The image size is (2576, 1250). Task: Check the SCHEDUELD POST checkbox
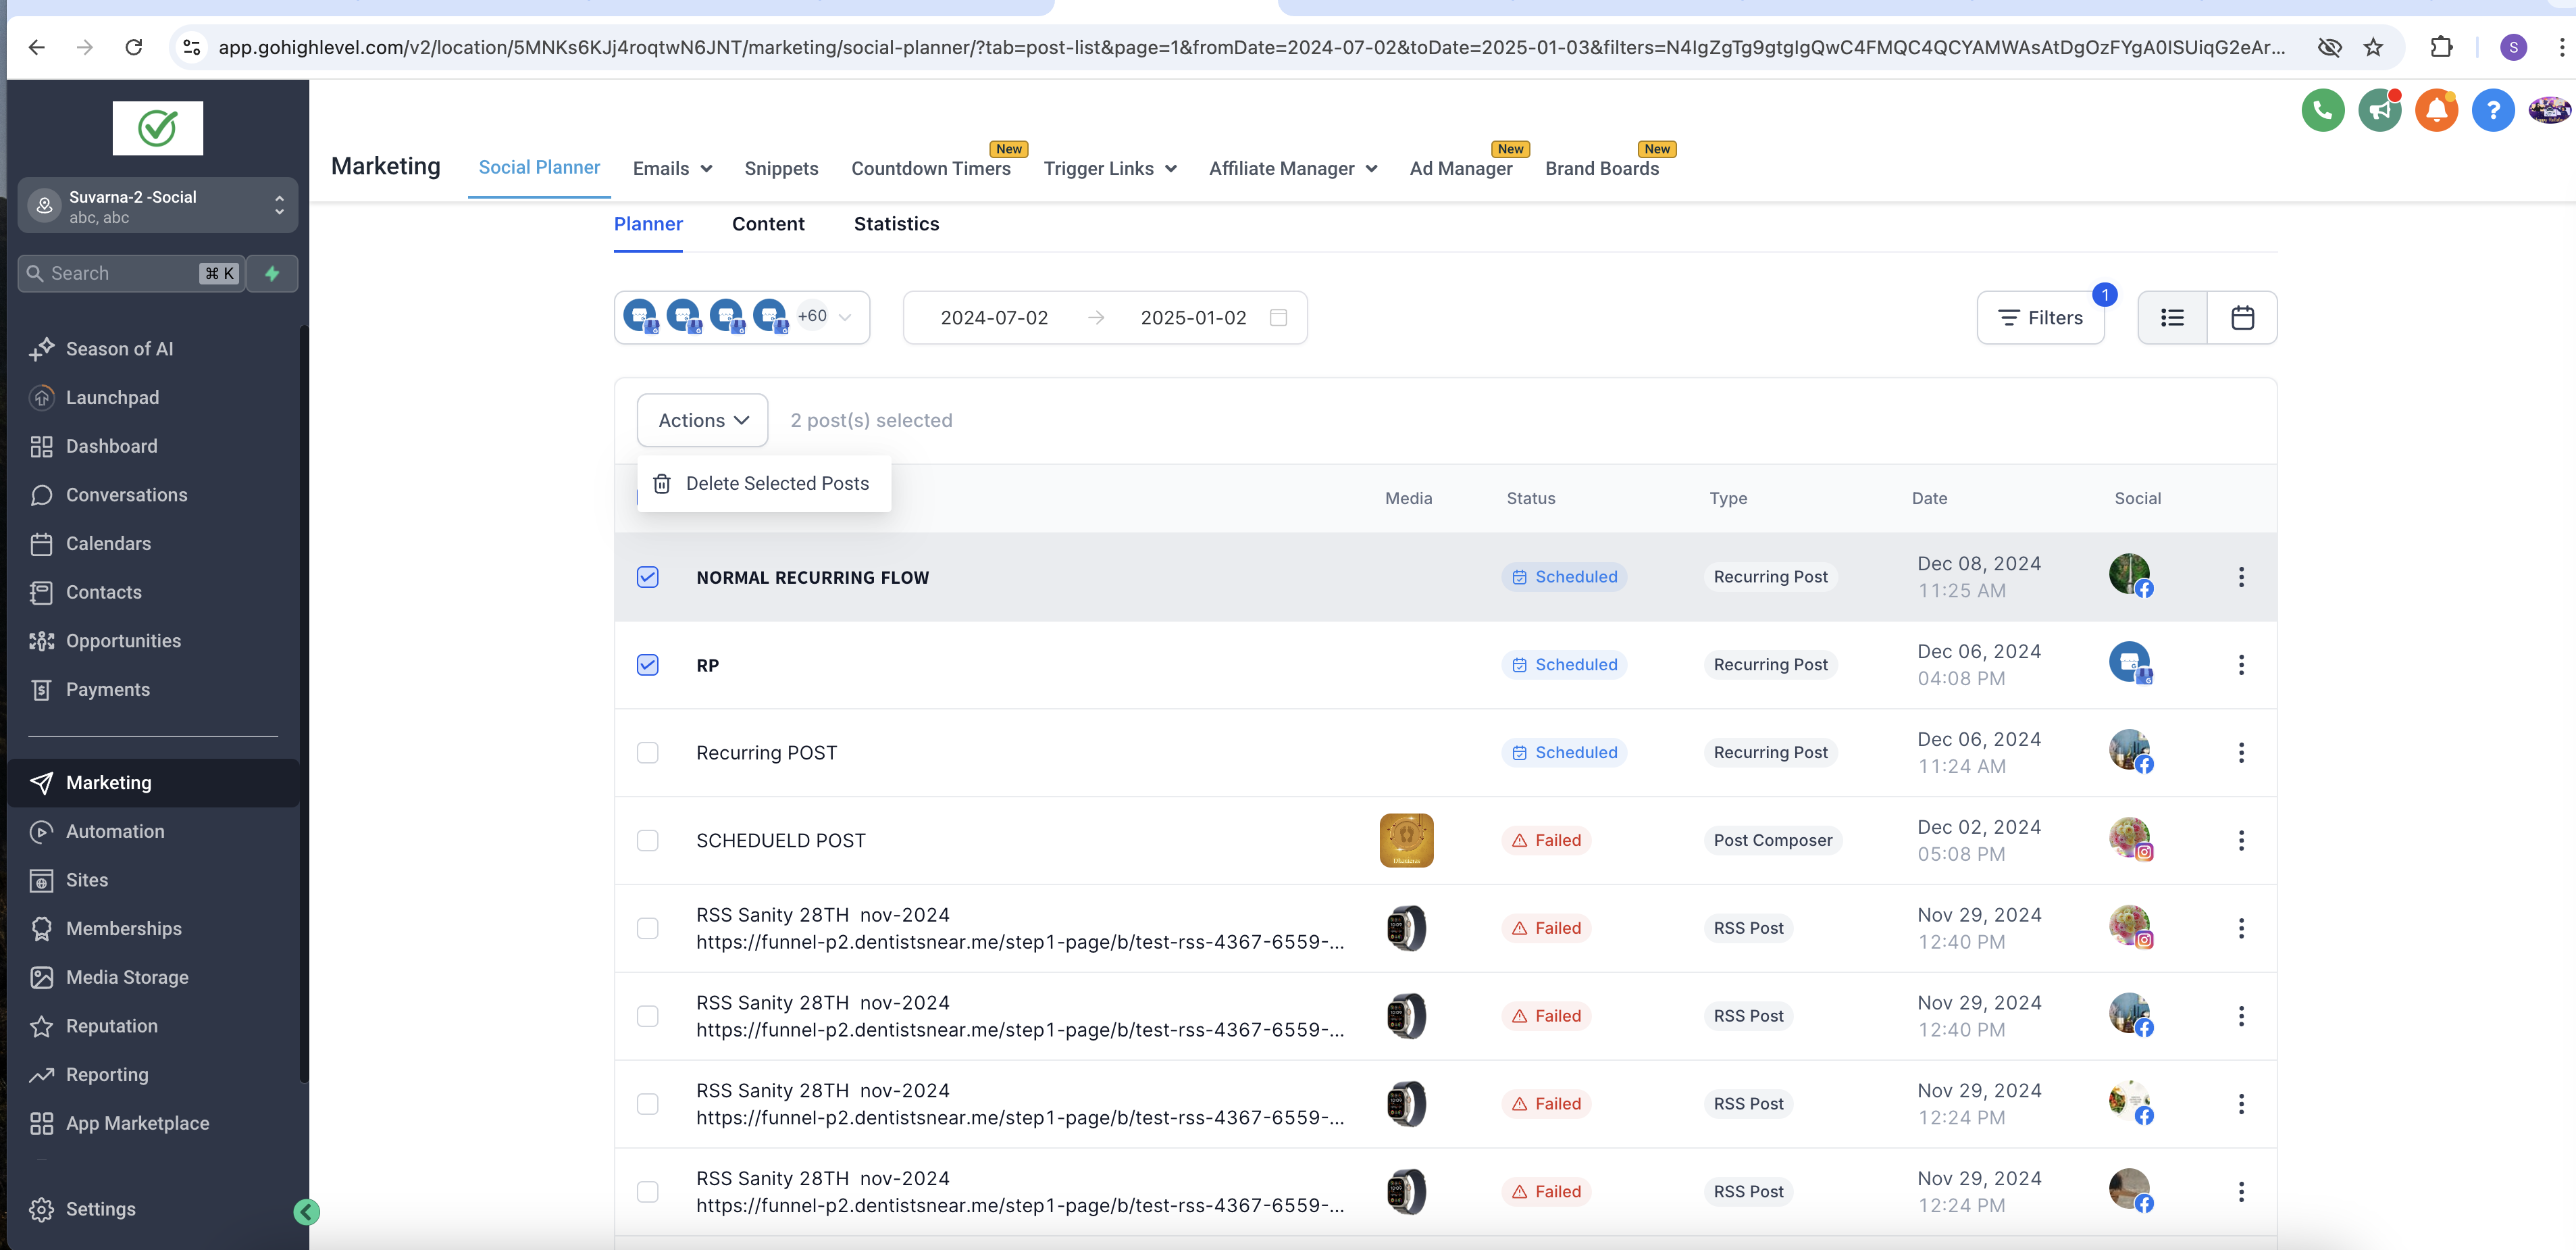point(648,841)
